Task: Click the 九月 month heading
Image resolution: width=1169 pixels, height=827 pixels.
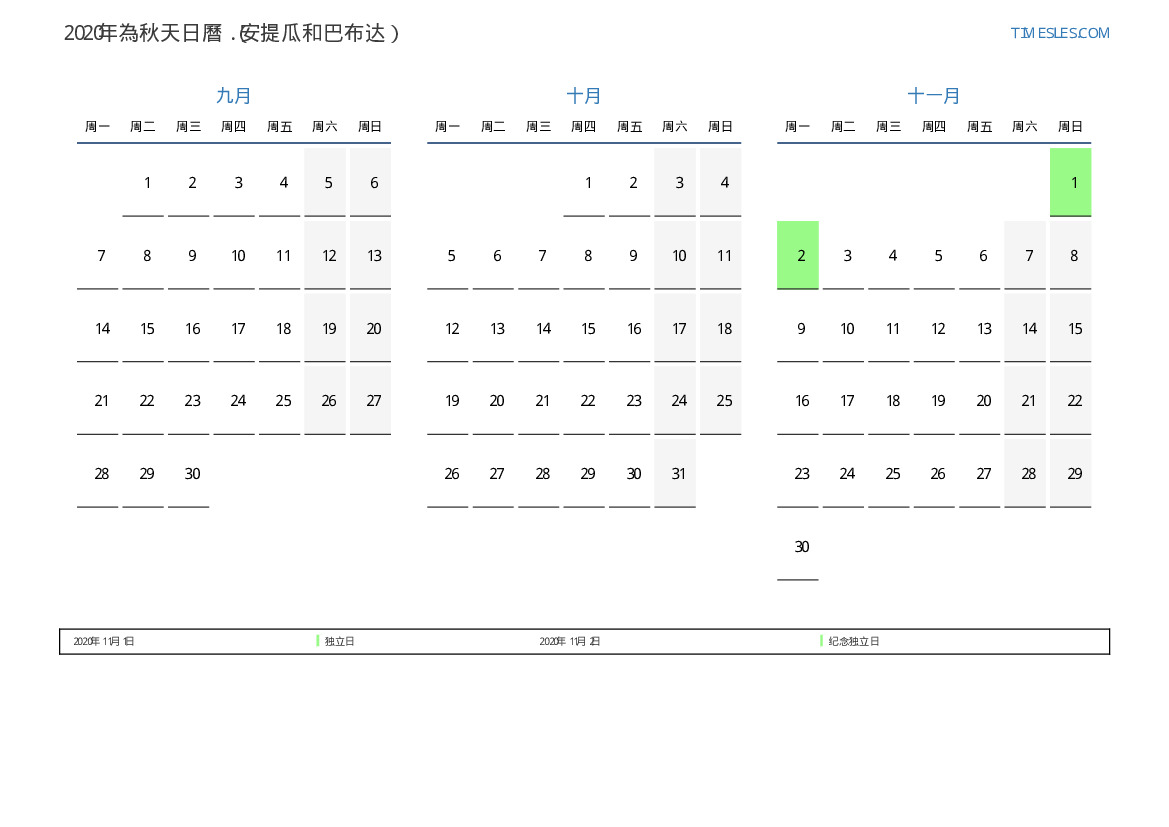Action: click(x=234, y=96)
